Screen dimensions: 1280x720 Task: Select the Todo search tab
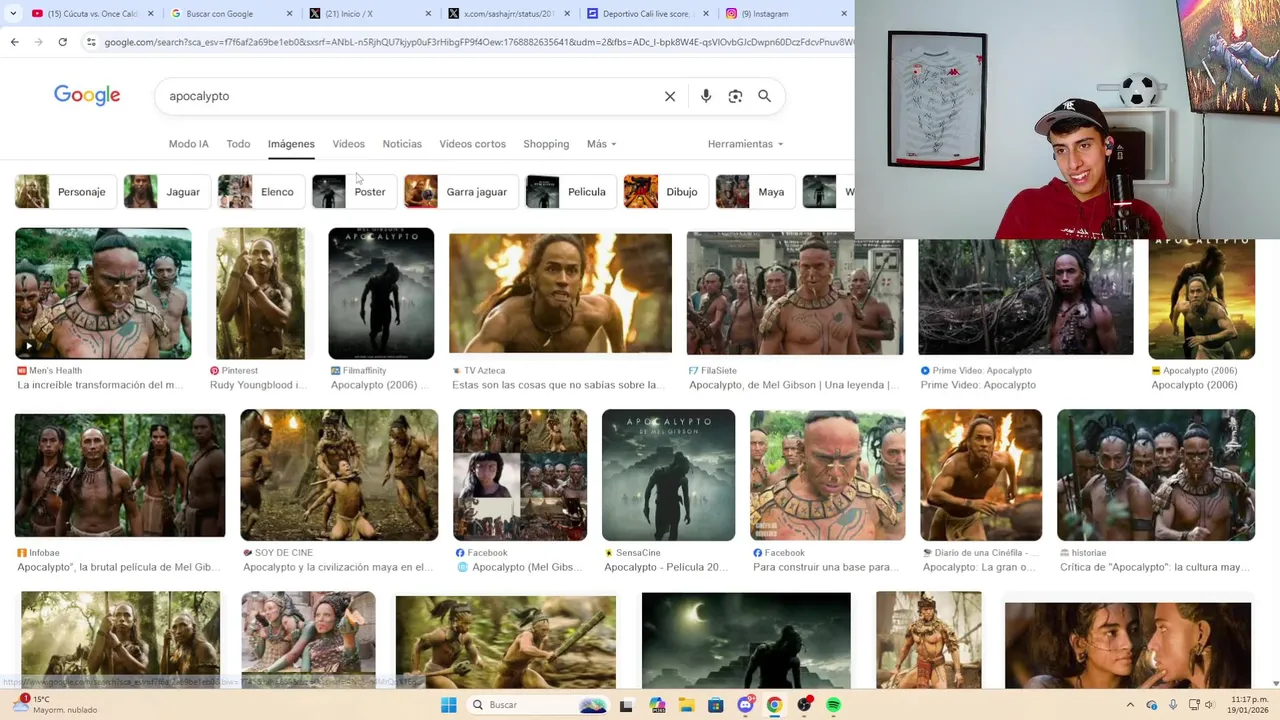click(238, 144)
